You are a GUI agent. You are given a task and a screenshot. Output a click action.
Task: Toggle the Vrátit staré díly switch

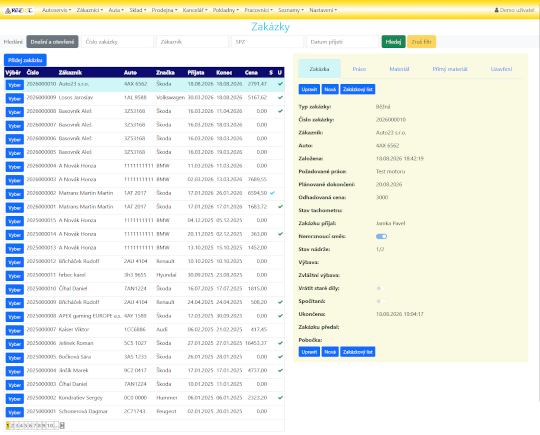(382, 288)
